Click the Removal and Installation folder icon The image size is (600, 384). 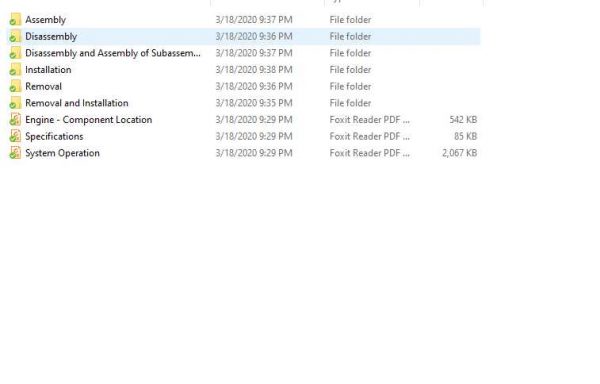click(x=15, y=103)
